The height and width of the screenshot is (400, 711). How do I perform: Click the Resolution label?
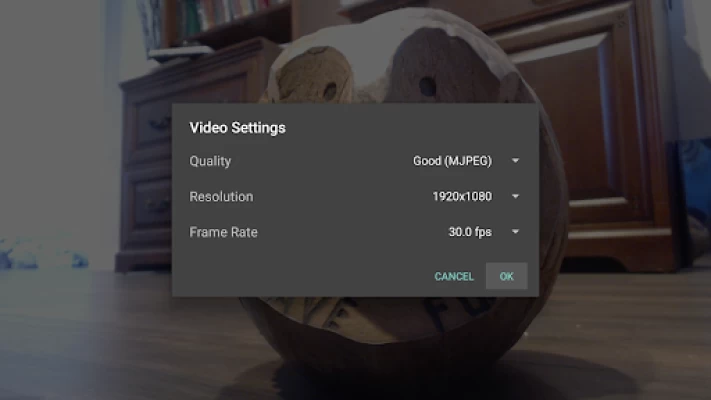pyautogui.click(x=221, y=196)
